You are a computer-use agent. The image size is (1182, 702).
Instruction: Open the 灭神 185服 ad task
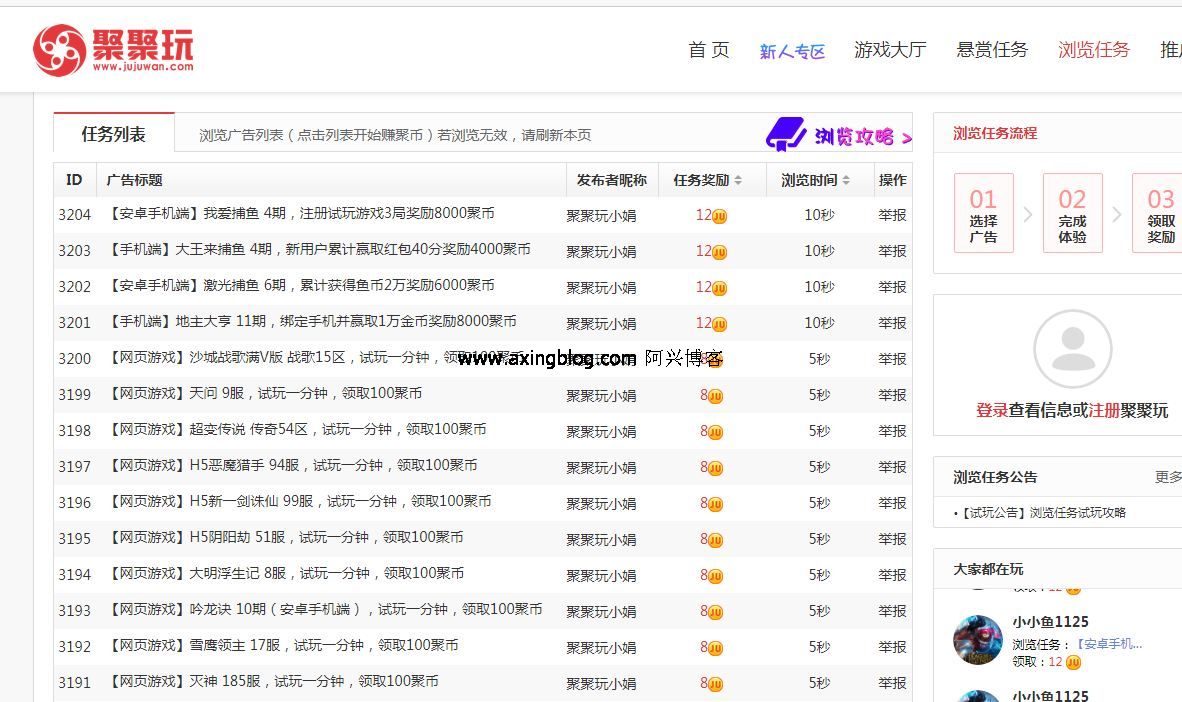point(273,681)
